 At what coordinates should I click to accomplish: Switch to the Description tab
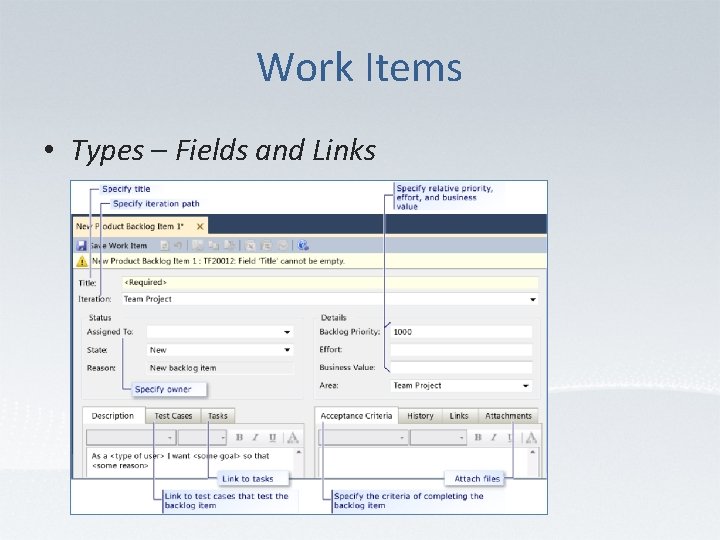point(113,416)
